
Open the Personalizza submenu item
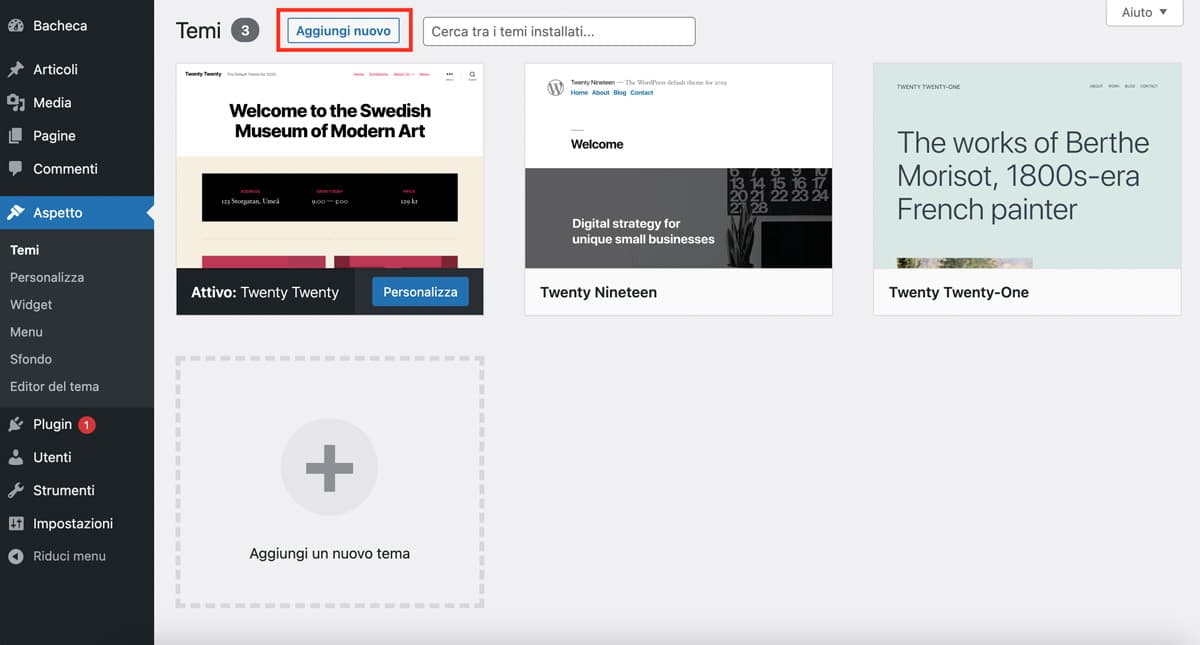[47, 278]
